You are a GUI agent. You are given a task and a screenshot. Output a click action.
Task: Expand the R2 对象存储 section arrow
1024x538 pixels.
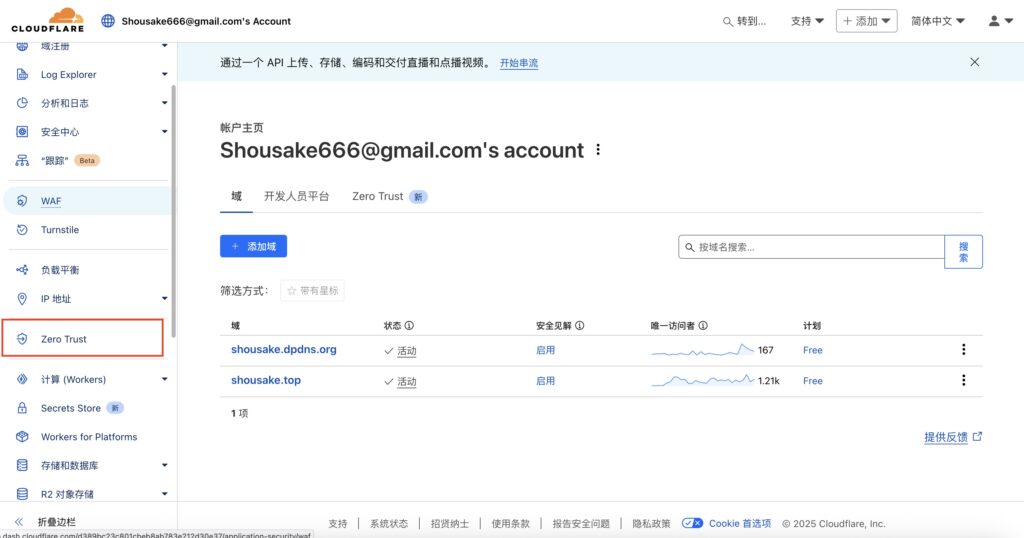[x=165, y=494]
